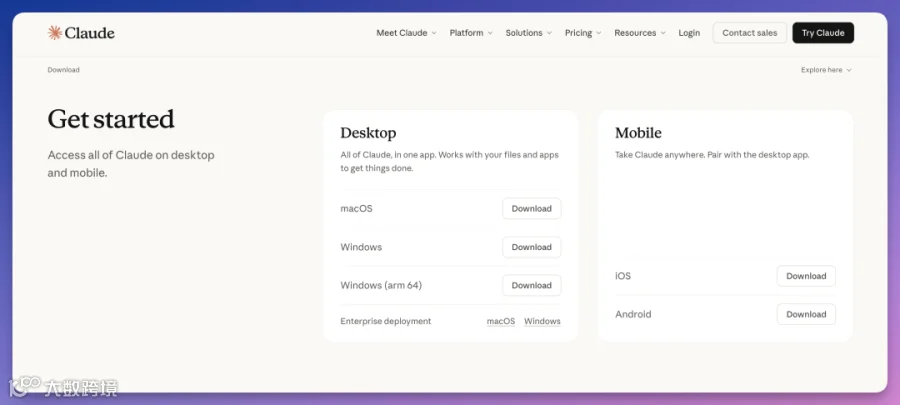This screenshot has height=405, width=900.
Task: Expand the Pricing menu
Action: click(583, 33)
